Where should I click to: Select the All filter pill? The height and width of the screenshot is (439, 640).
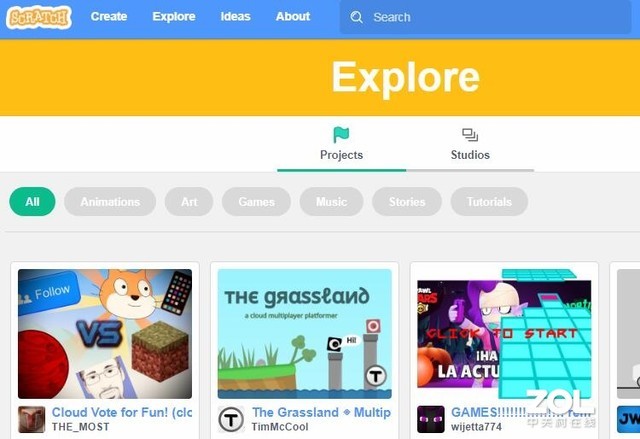click(x=32, y=202)
